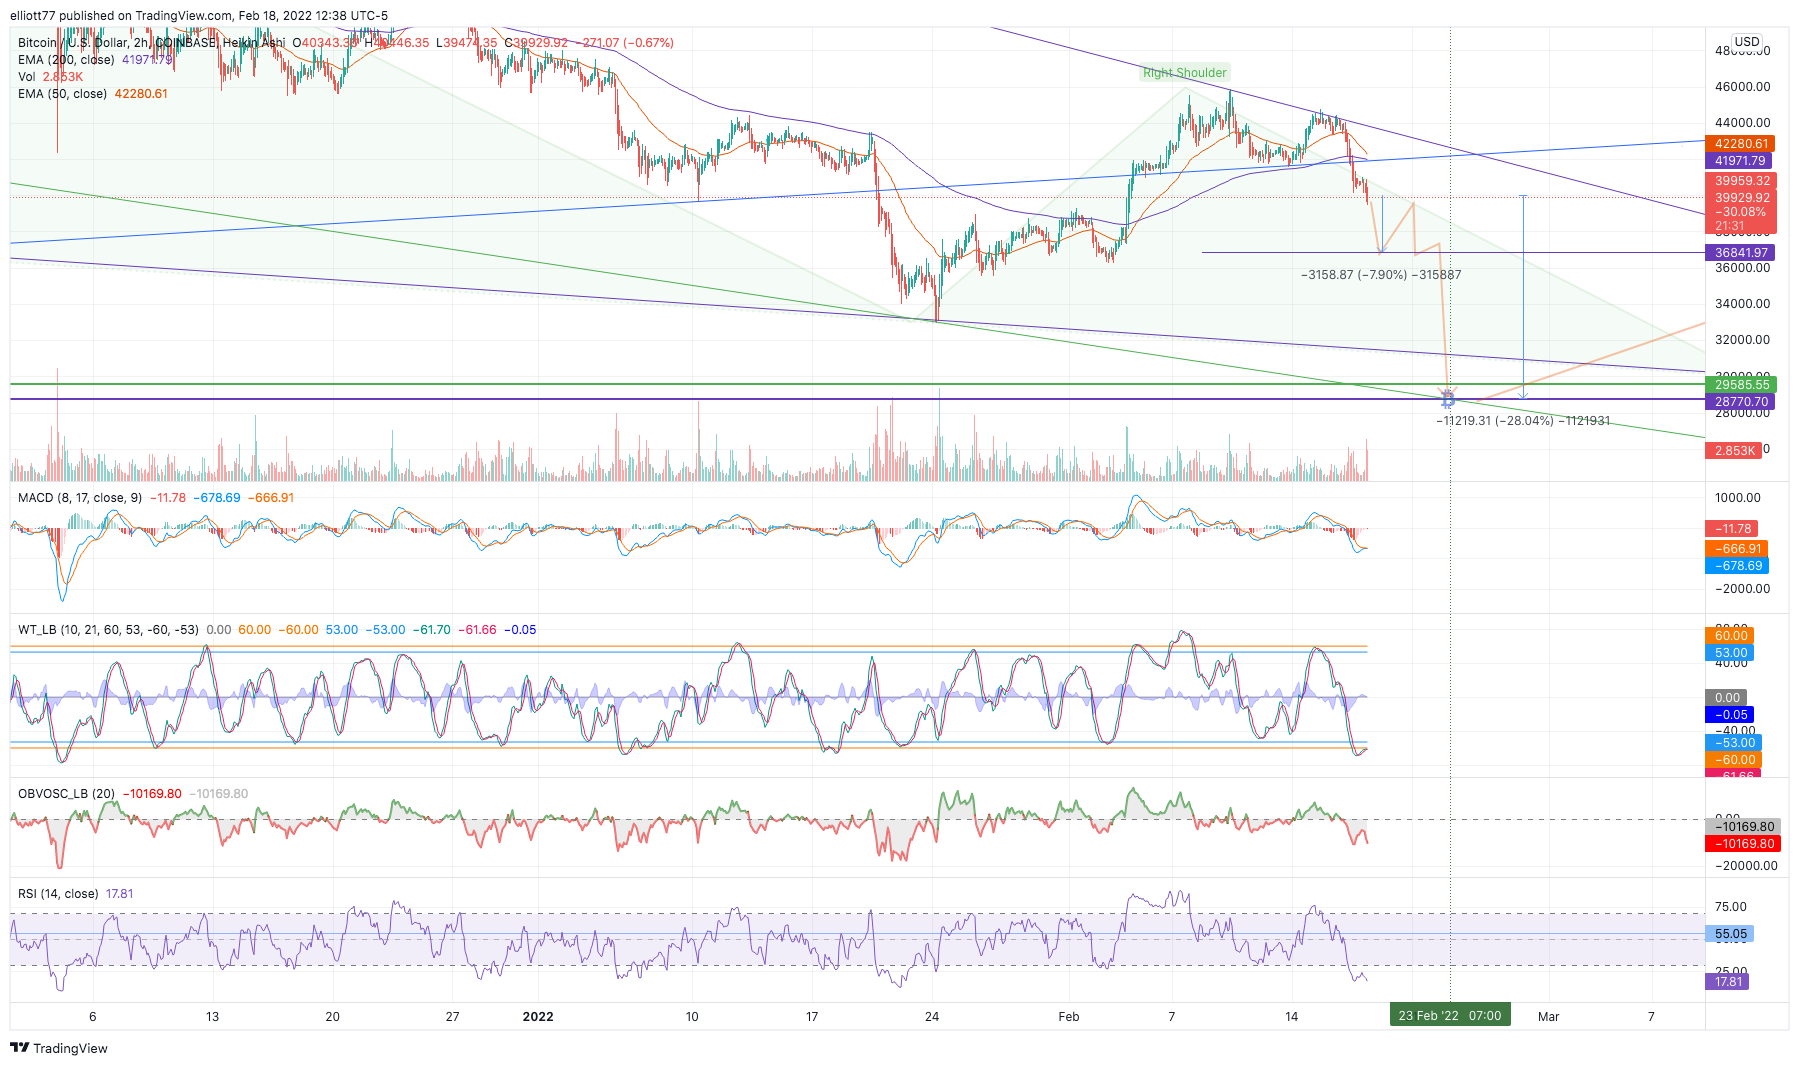Click the 14 date label on time axis
This screenshot has width=1799, height=1065.
tap(1292, 1016)
